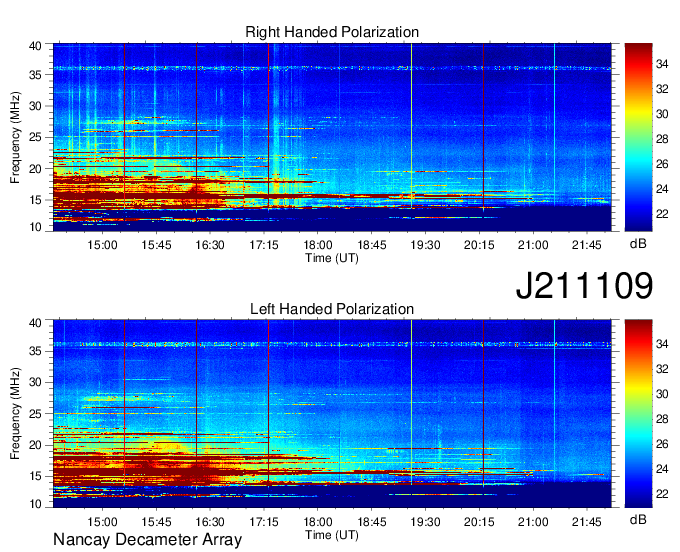This screenshot has height=552, width=680.
Task: Click "Frequency (MHz)" label of Left Handed plot
Action: click(x=15, y=414)
